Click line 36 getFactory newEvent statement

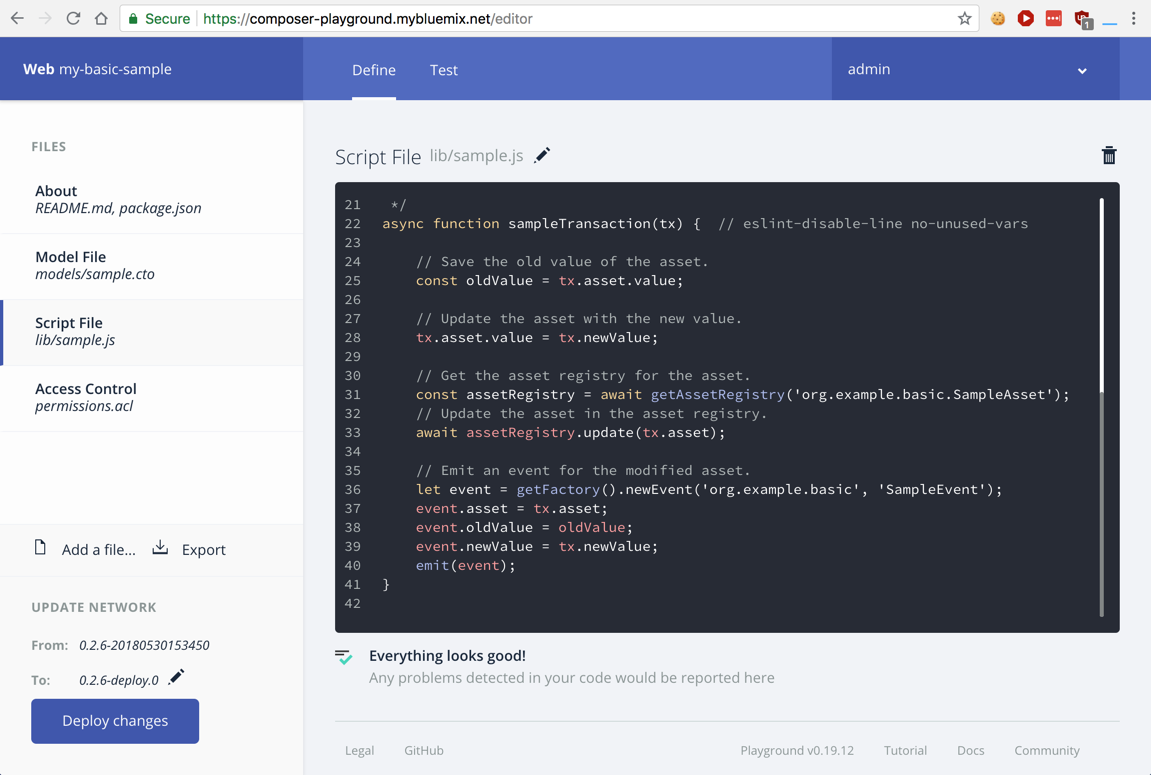(709, 490)
